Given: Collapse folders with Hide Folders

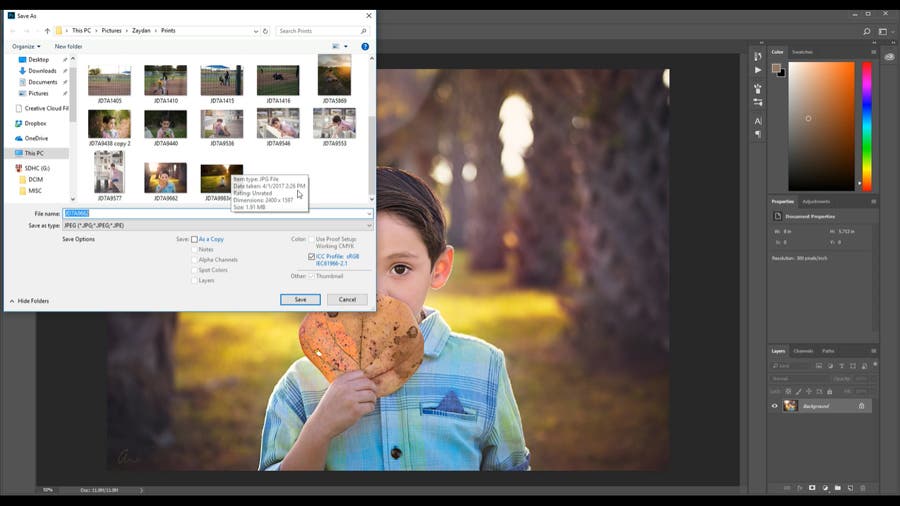Looking at the screenshot, I should coord(29,301).
